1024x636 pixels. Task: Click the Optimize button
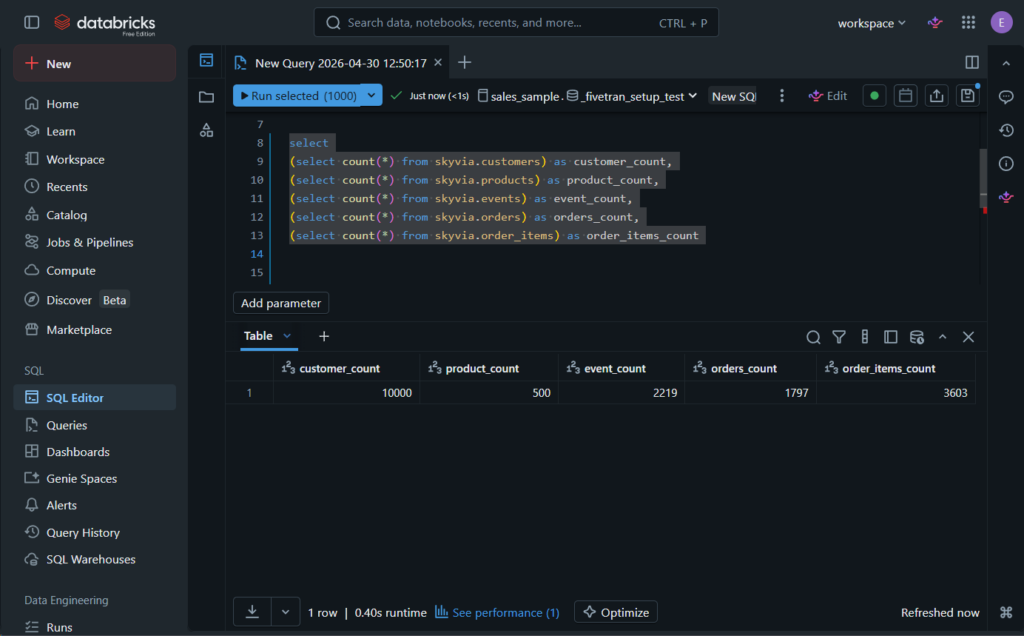[x=616, y=612]
